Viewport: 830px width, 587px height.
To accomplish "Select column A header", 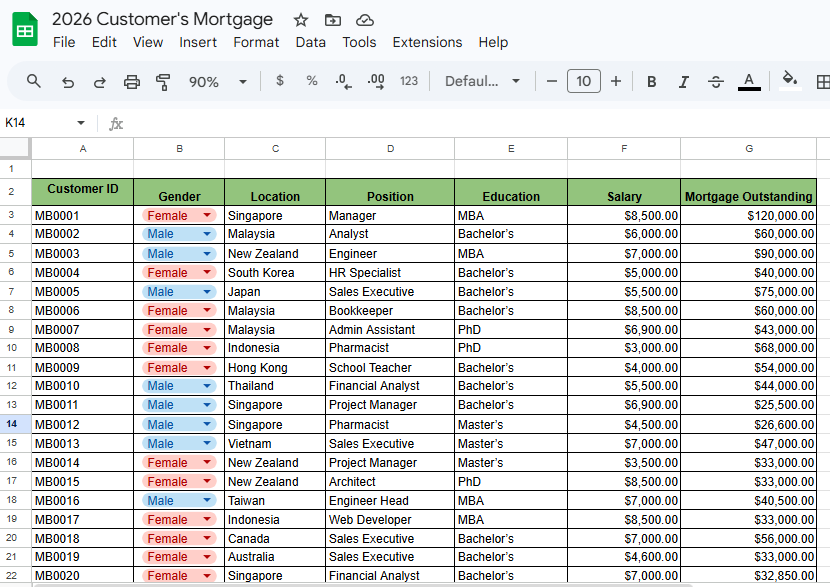I will (83, 149).
